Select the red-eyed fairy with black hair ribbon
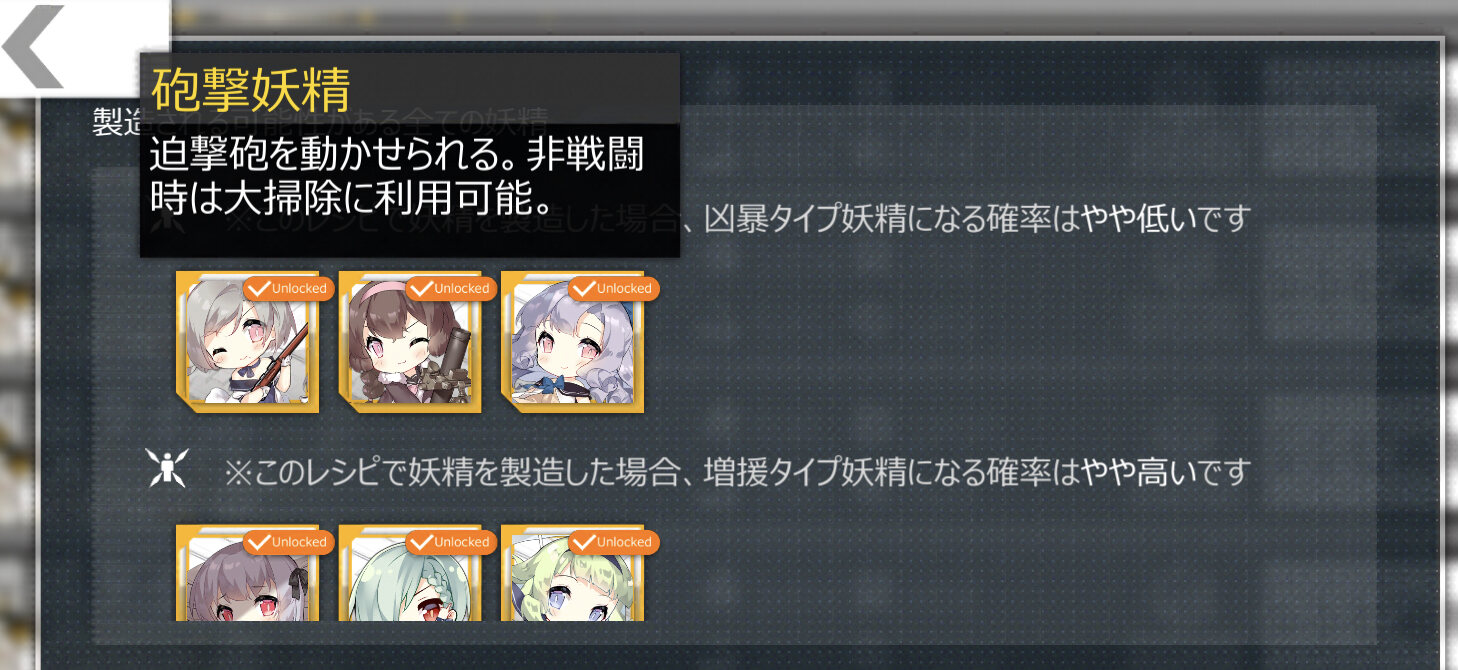Screen dimensions: 1458x670 [x=247, y=573]
